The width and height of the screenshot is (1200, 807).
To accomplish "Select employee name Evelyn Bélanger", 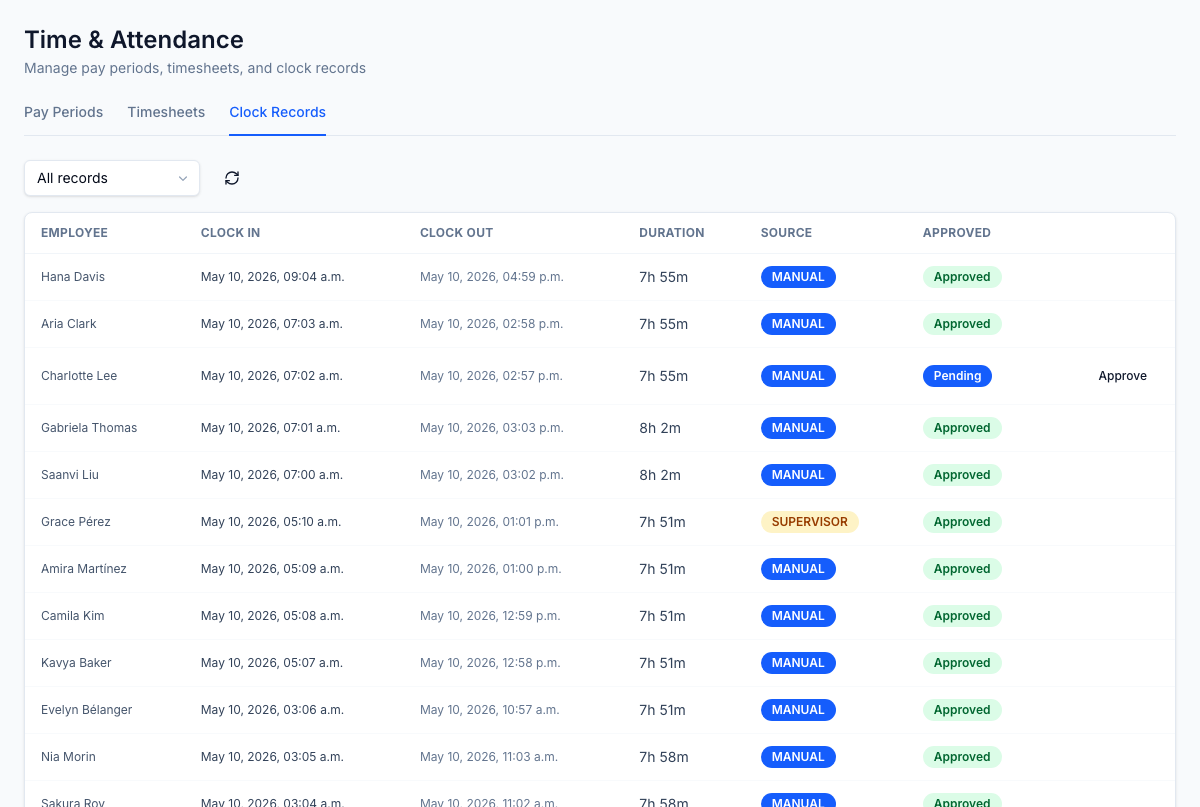I will pos(87,710).
